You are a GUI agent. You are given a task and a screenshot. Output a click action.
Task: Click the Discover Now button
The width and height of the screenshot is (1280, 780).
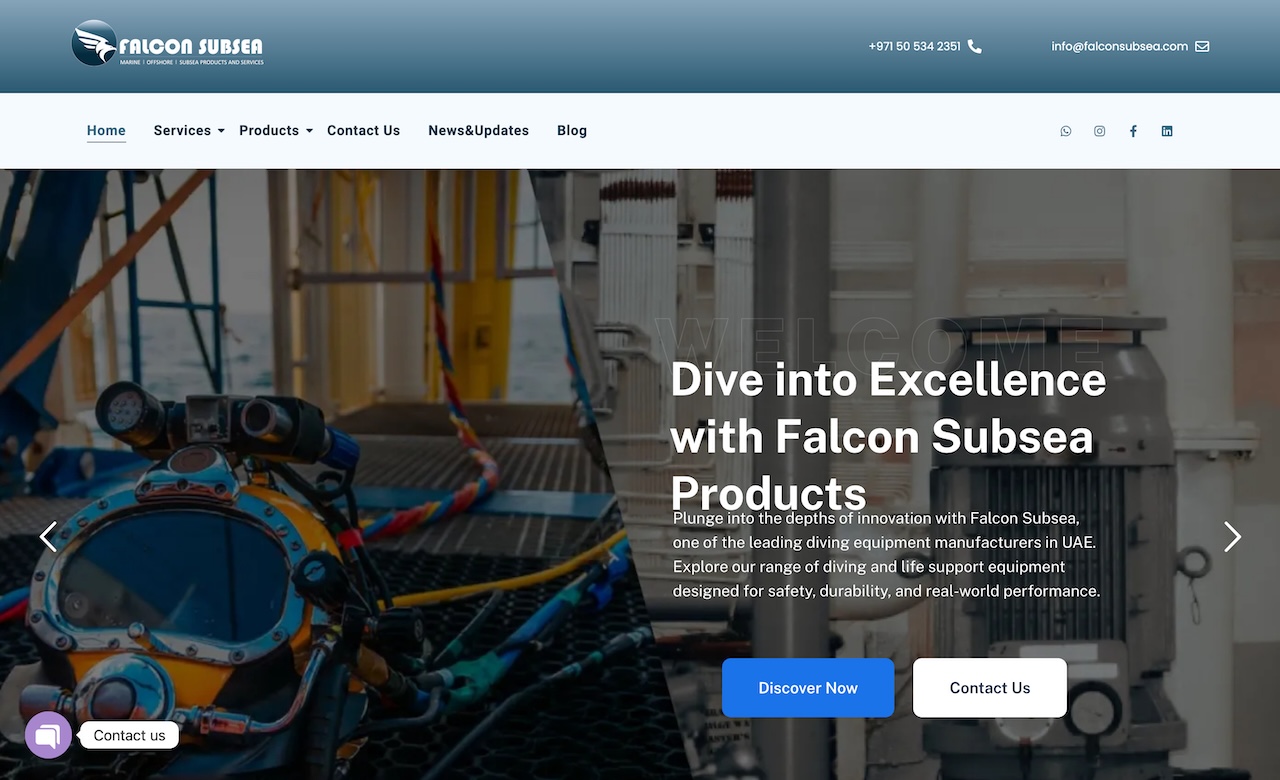click(x=808, y=688)
